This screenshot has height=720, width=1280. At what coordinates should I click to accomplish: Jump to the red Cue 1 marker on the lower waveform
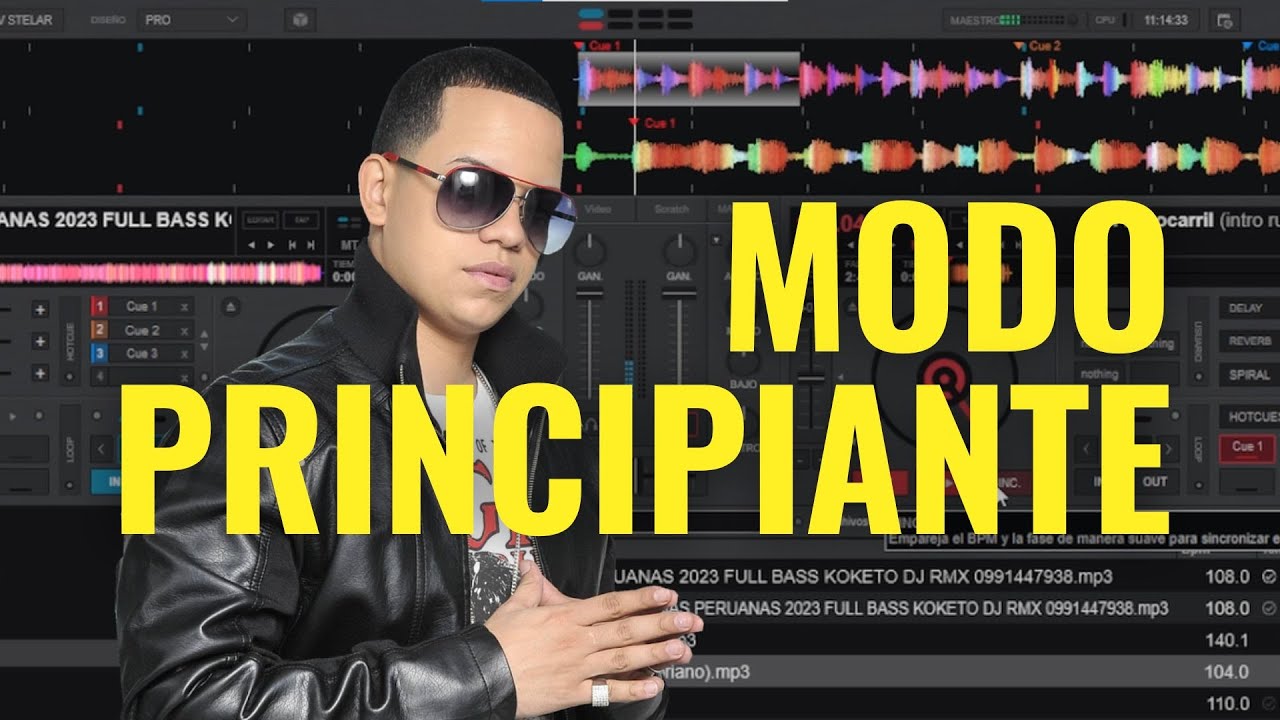coord(652,123)
